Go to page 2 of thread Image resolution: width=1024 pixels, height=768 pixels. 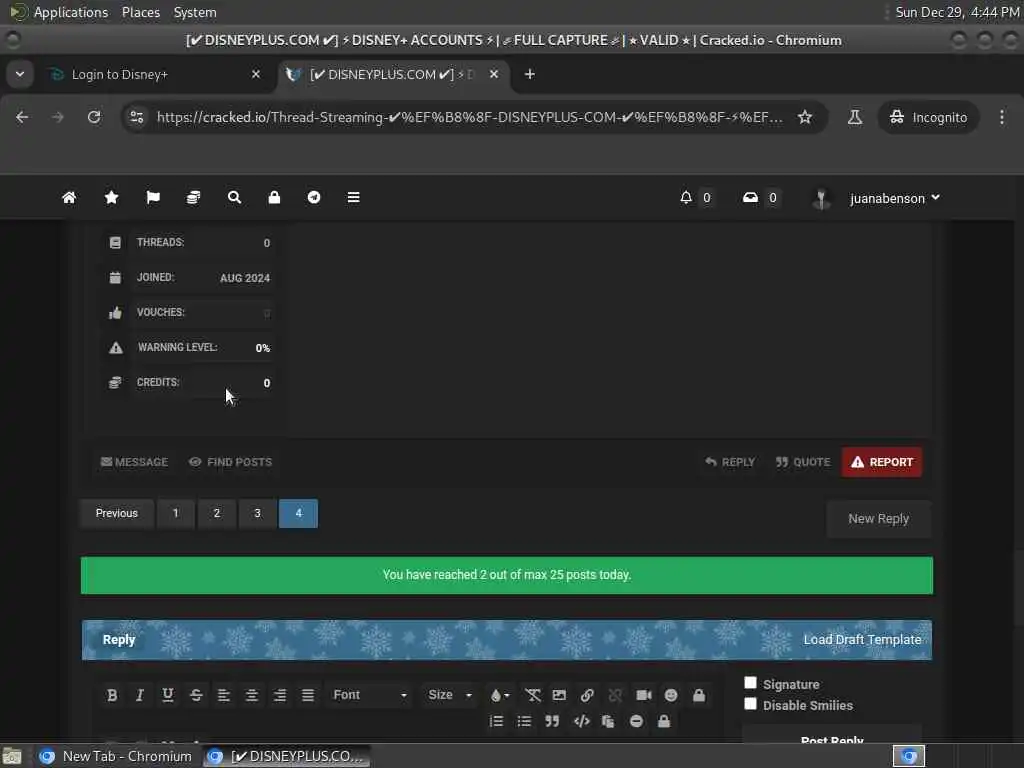[x=217, y=513]
